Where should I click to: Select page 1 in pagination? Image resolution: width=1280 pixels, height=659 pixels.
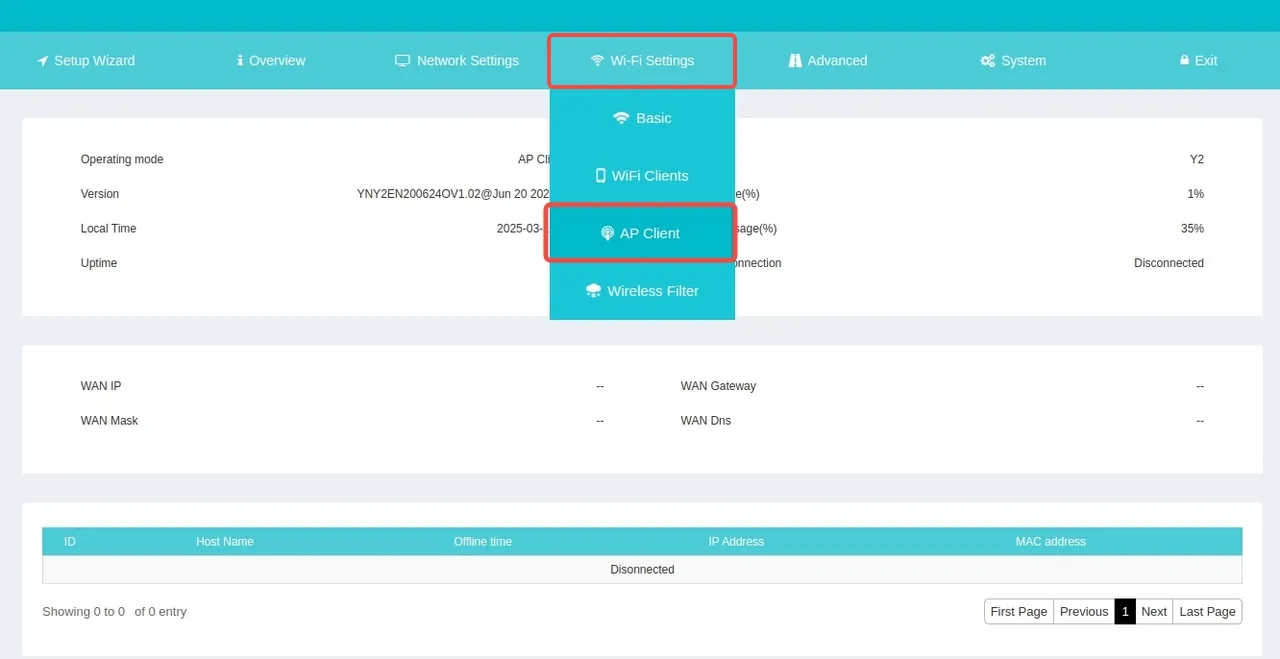(1125, 612)
